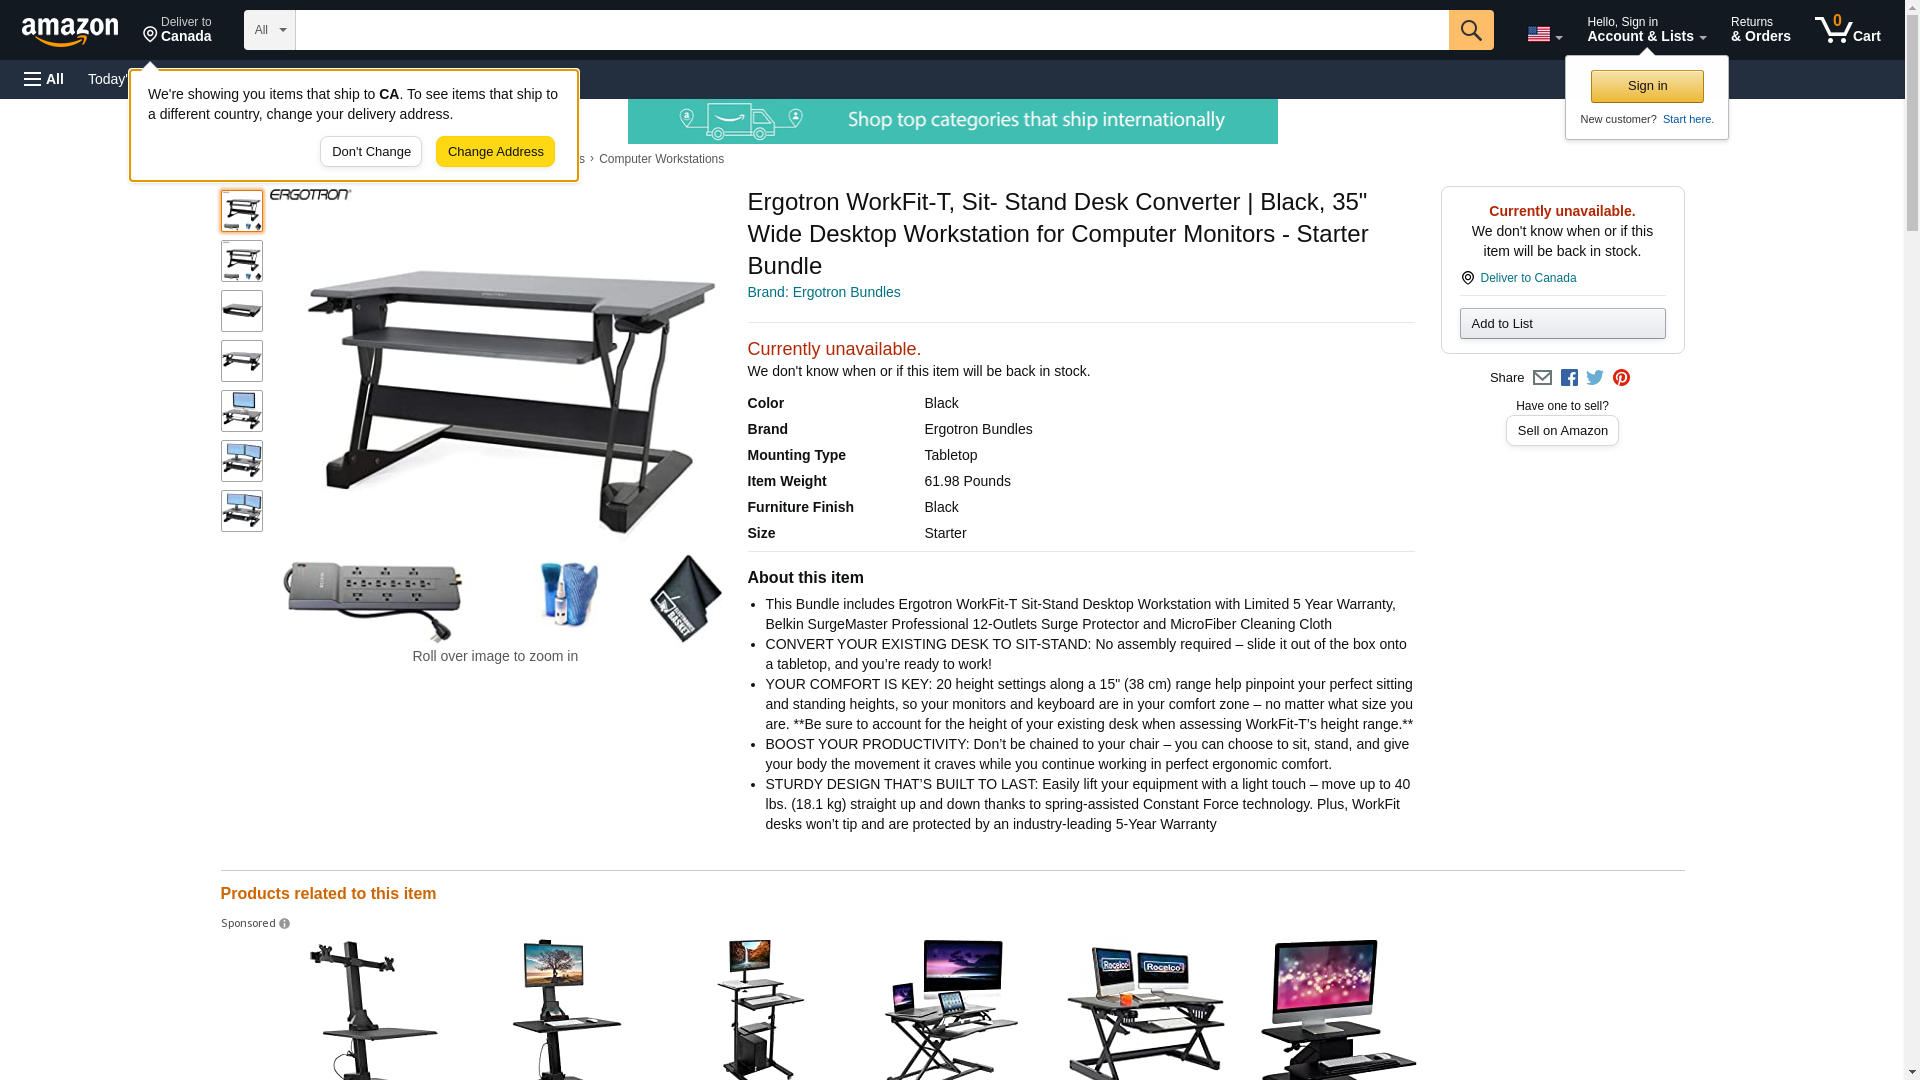The height and width of the screenshot is (1080, 1920).
Task: Expand the All search category dropdown
Action: pos(270,30)
